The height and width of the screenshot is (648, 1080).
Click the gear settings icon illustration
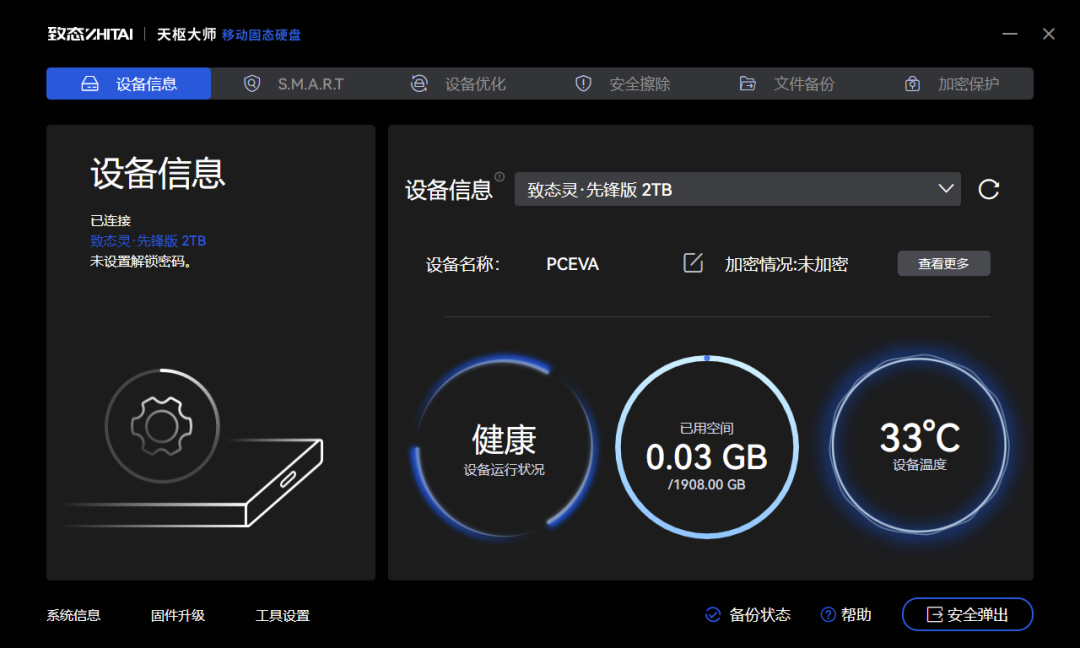point(162,426)
